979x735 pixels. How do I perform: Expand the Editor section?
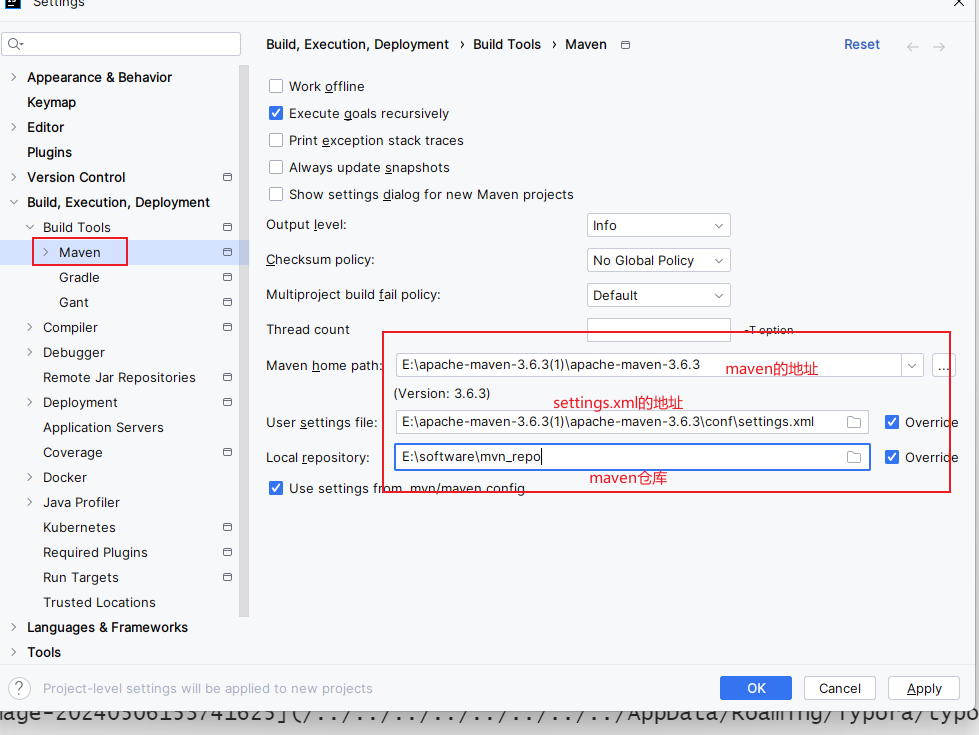14,127
